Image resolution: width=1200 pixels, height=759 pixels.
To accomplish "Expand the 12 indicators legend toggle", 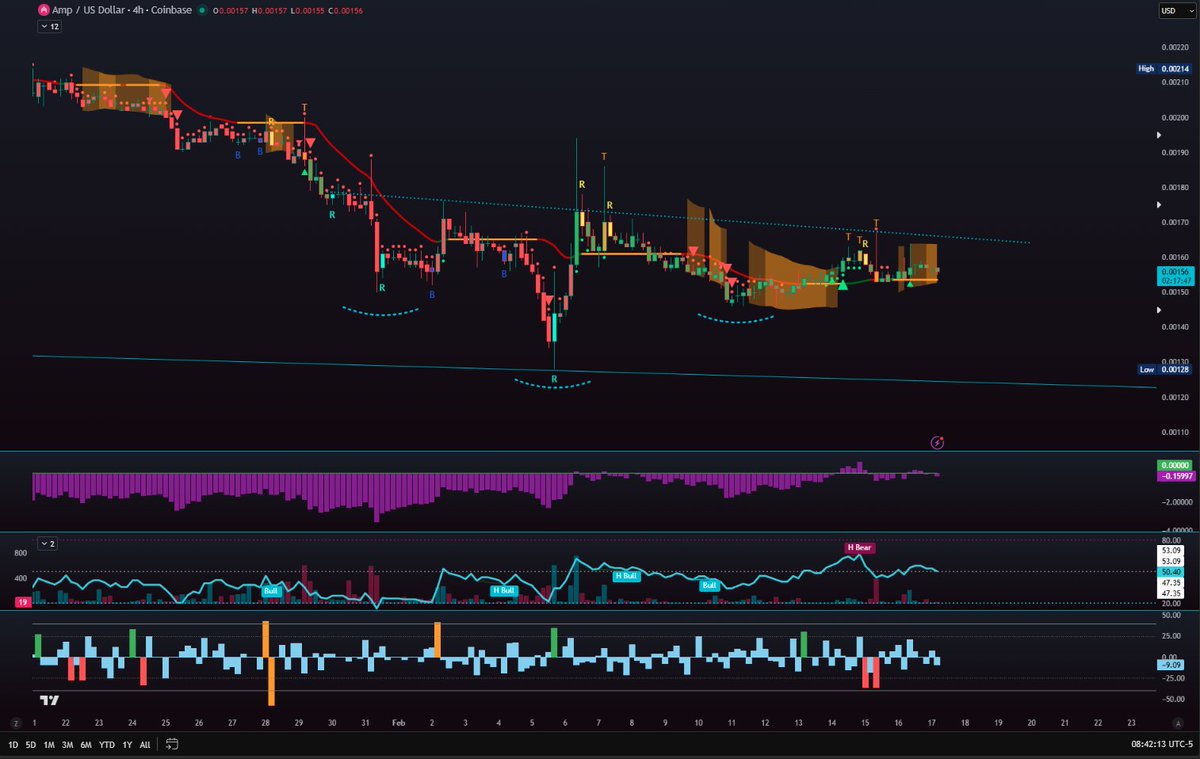I will click(x=49, y=27).
